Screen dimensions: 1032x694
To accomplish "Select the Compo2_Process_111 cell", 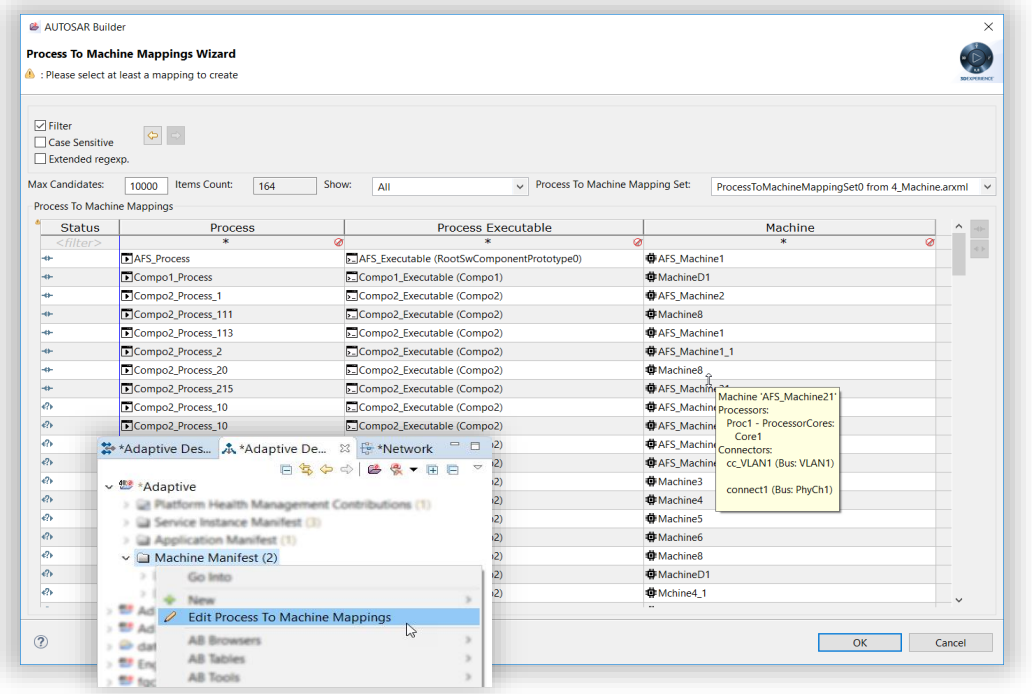I will (x=232, y=314).
